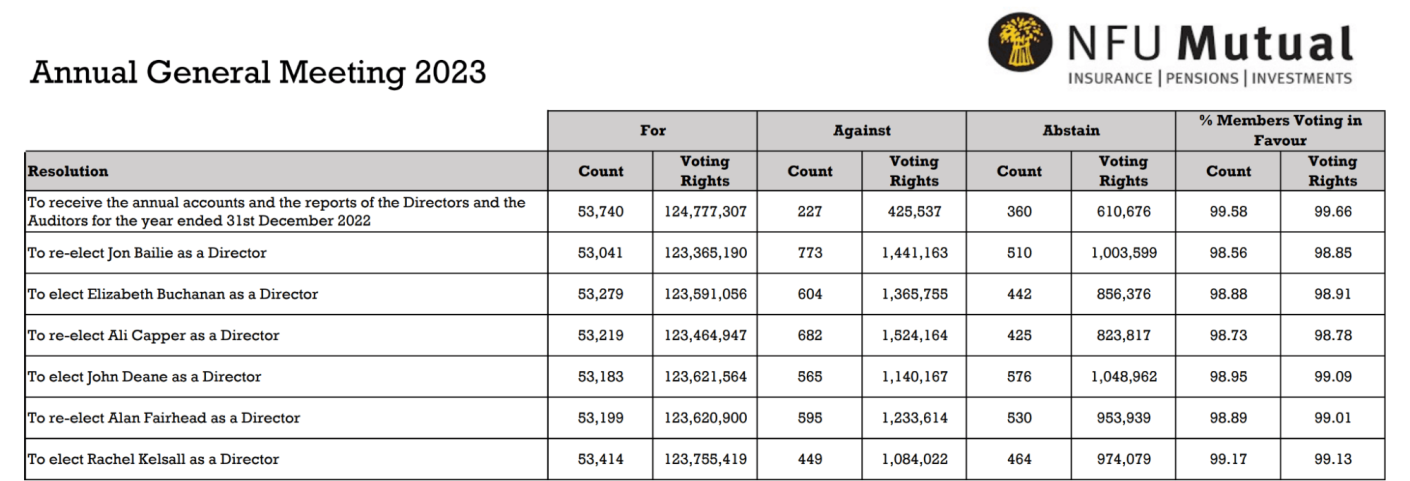The image size is (1410, 481).
Task: Click the For count value 53,740
Action: [x=601, y=211]
